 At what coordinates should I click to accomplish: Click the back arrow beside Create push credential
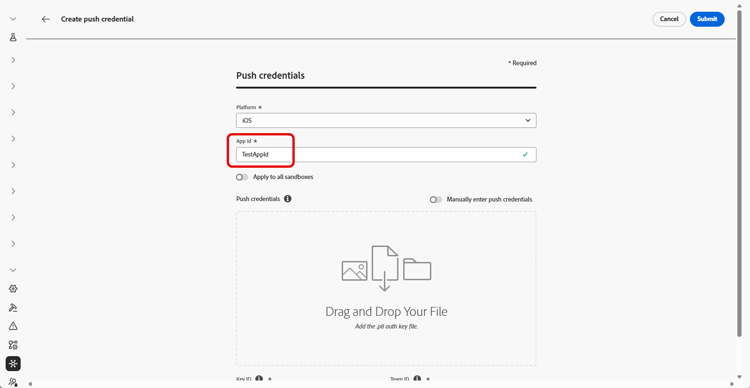(45, 19)
